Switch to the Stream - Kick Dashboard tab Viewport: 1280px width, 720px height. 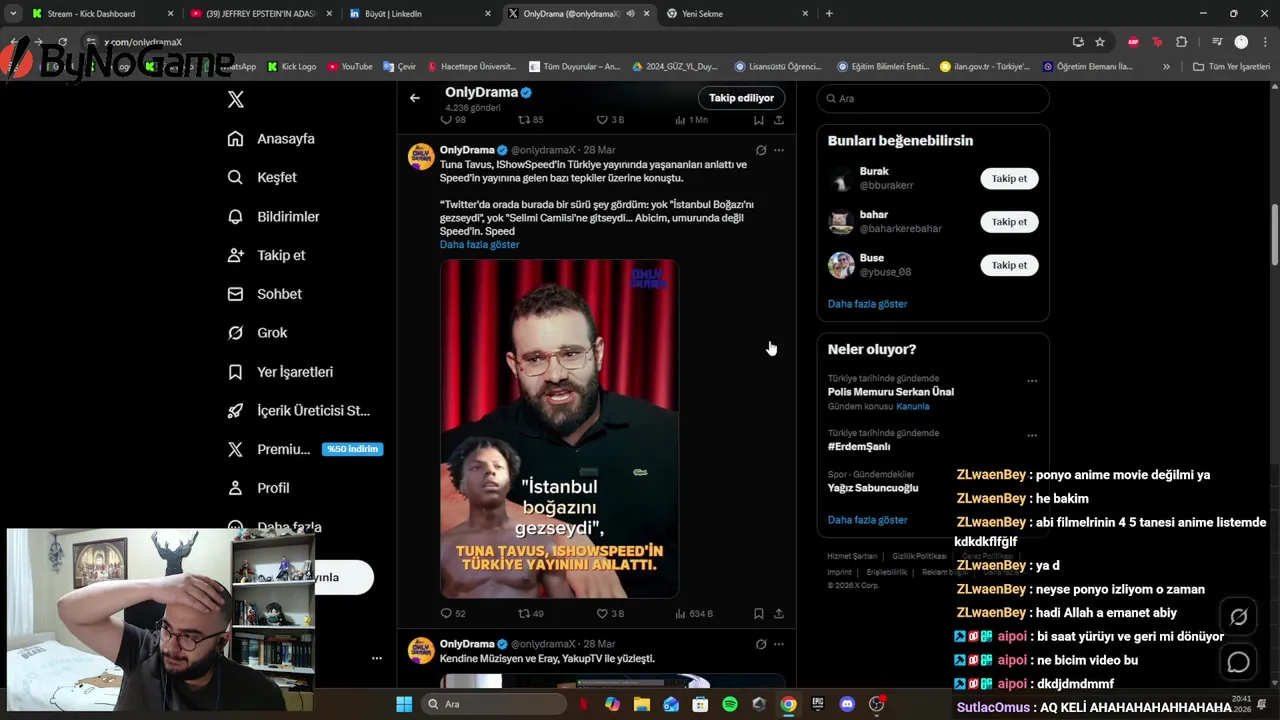(x=101, y=14)
